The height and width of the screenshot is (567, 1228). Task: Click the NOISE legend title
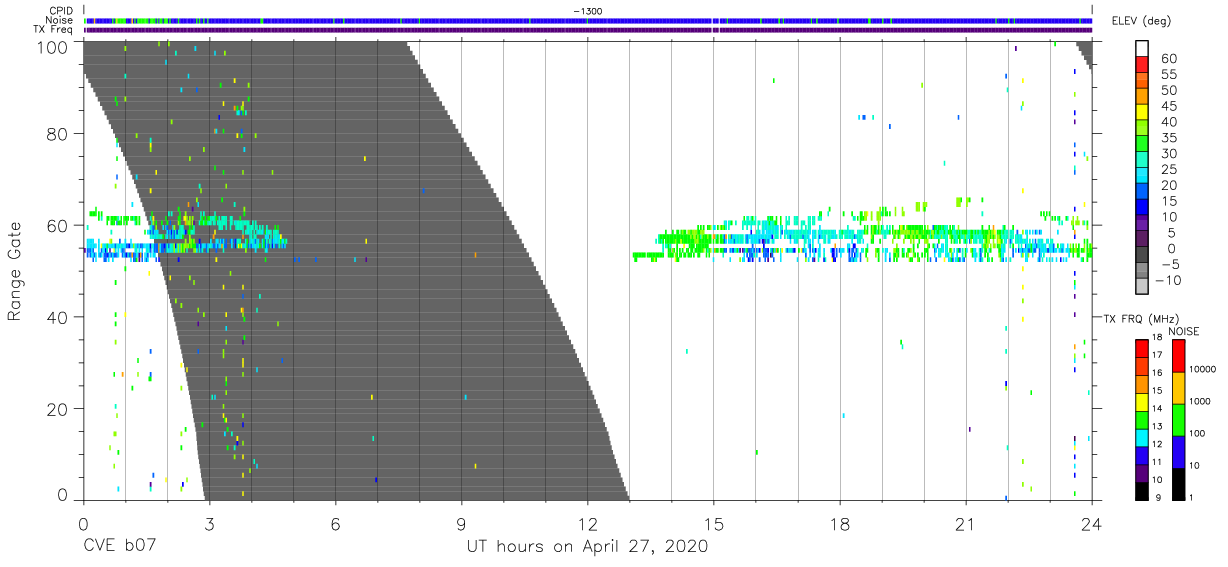1185,331
